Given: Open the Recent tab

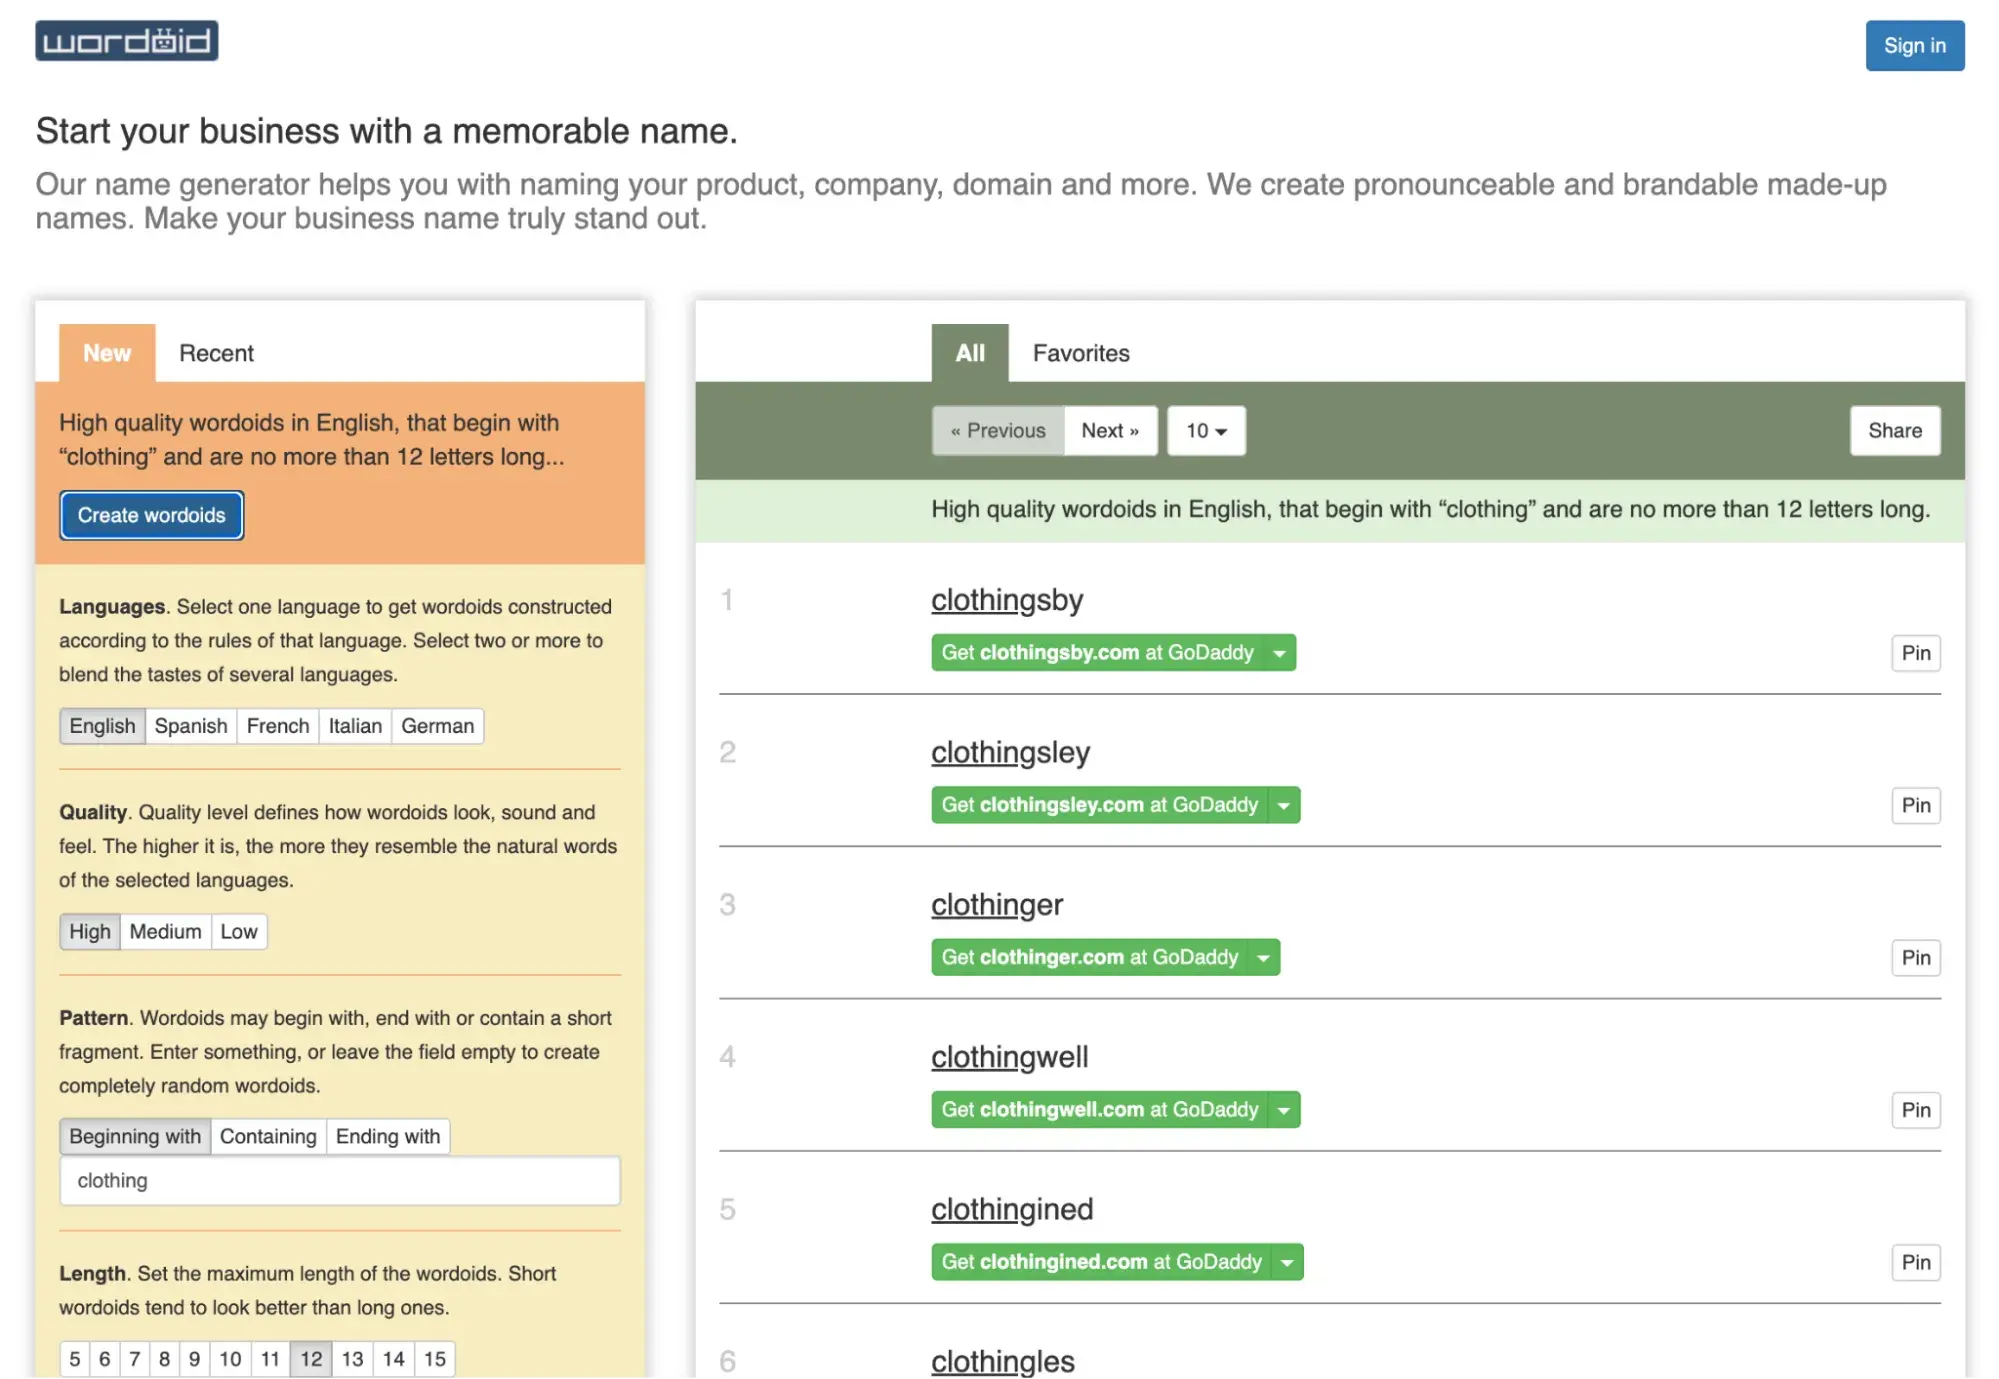Looking at the screenshot, I should [x=216, y=353].
